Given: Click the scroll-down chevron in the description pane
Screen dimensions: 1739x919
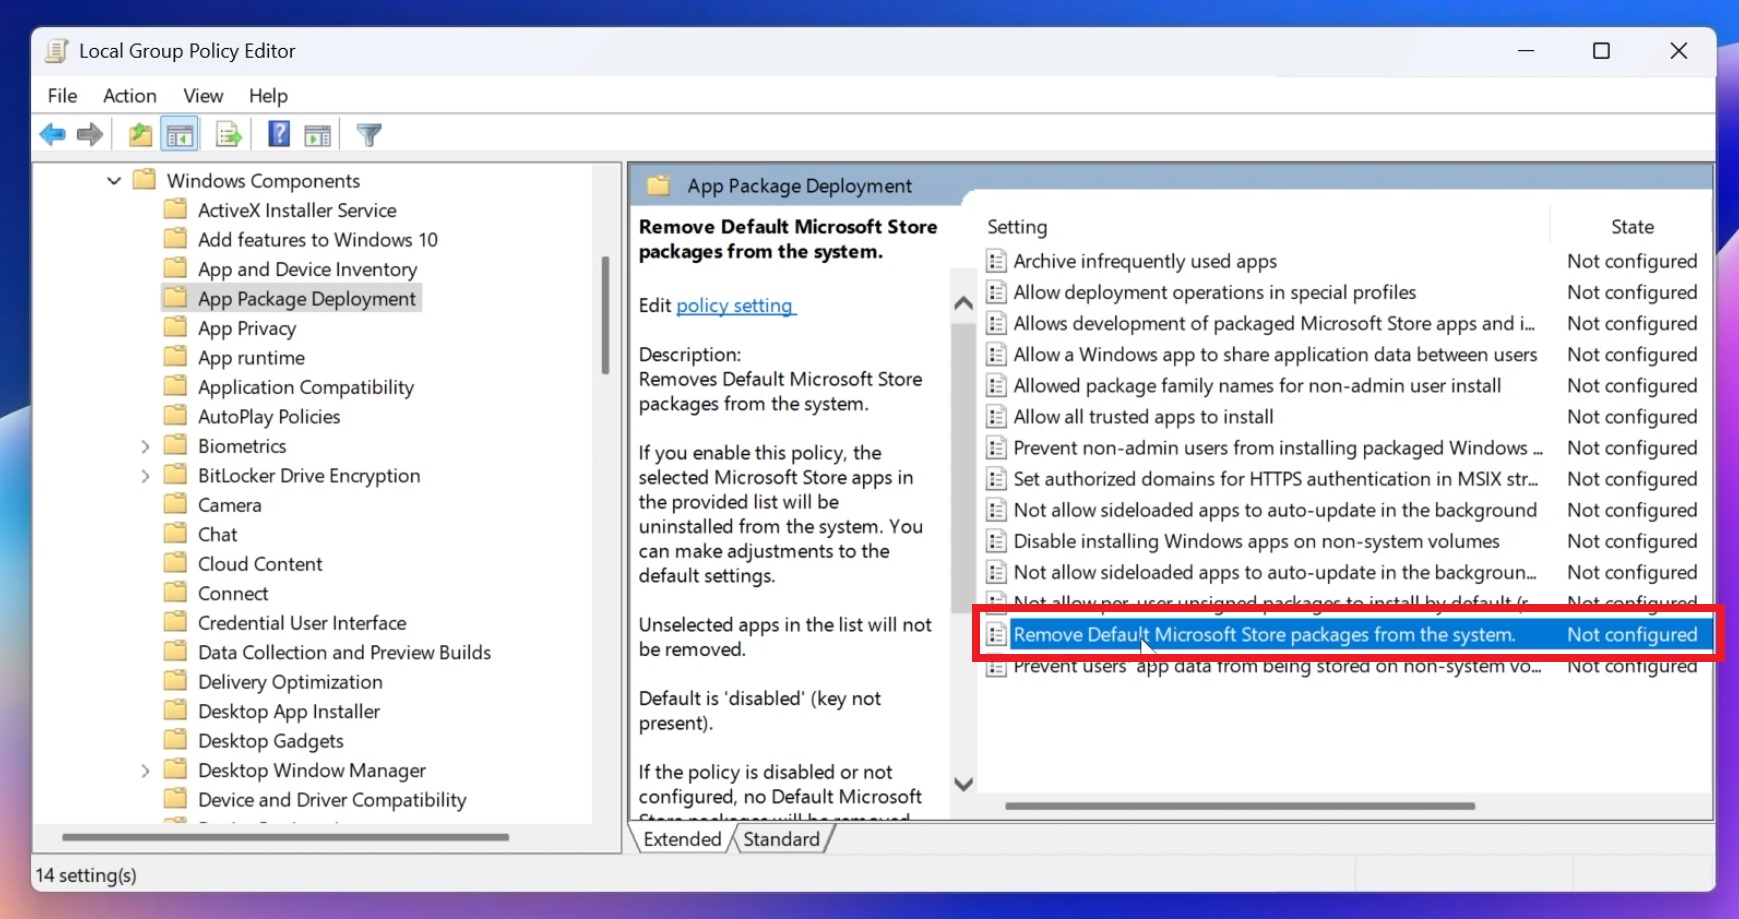Looking at the screenshot, I should click(961, 784).
